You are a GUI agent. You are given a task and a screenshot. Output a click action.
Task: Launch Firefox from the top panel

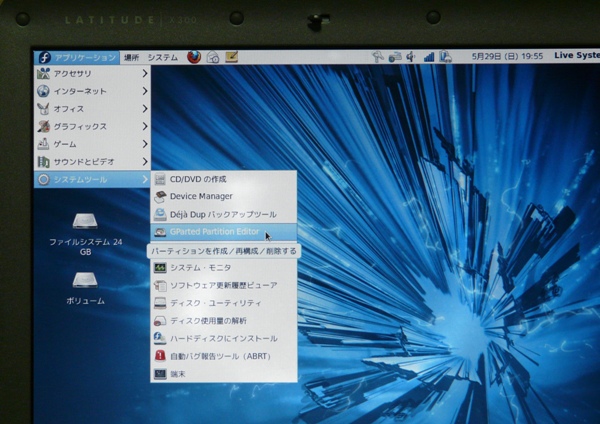point(193,57)
